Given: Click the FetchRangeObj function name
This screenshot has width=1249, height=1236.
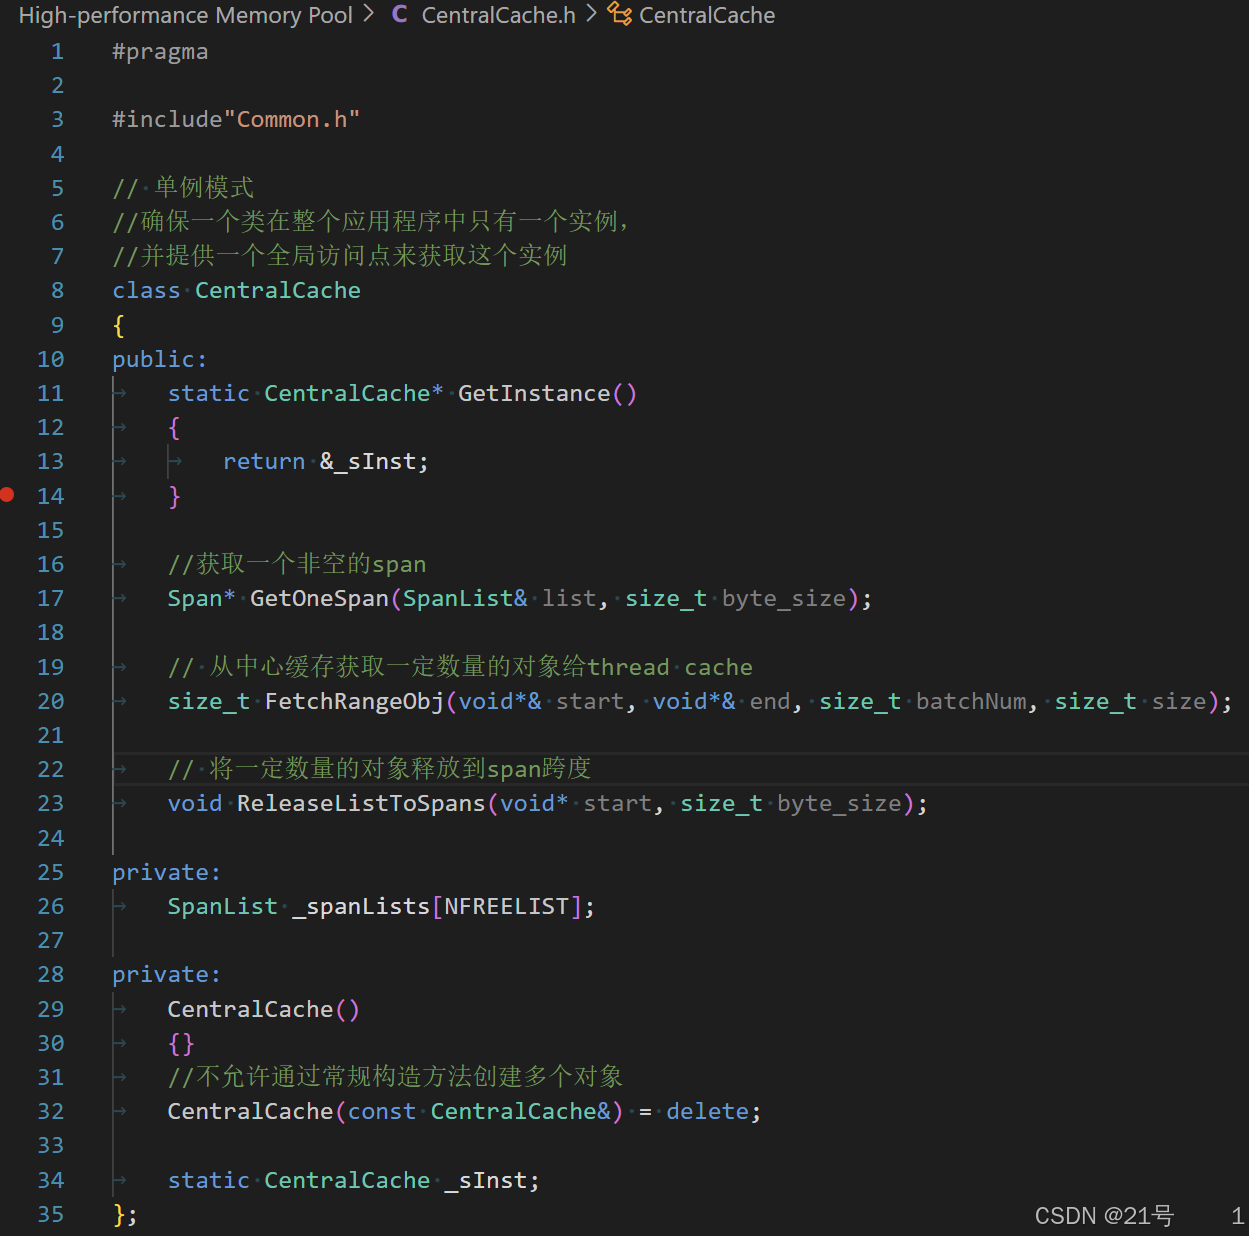Looking at the screenshot, I should point(354,701).
